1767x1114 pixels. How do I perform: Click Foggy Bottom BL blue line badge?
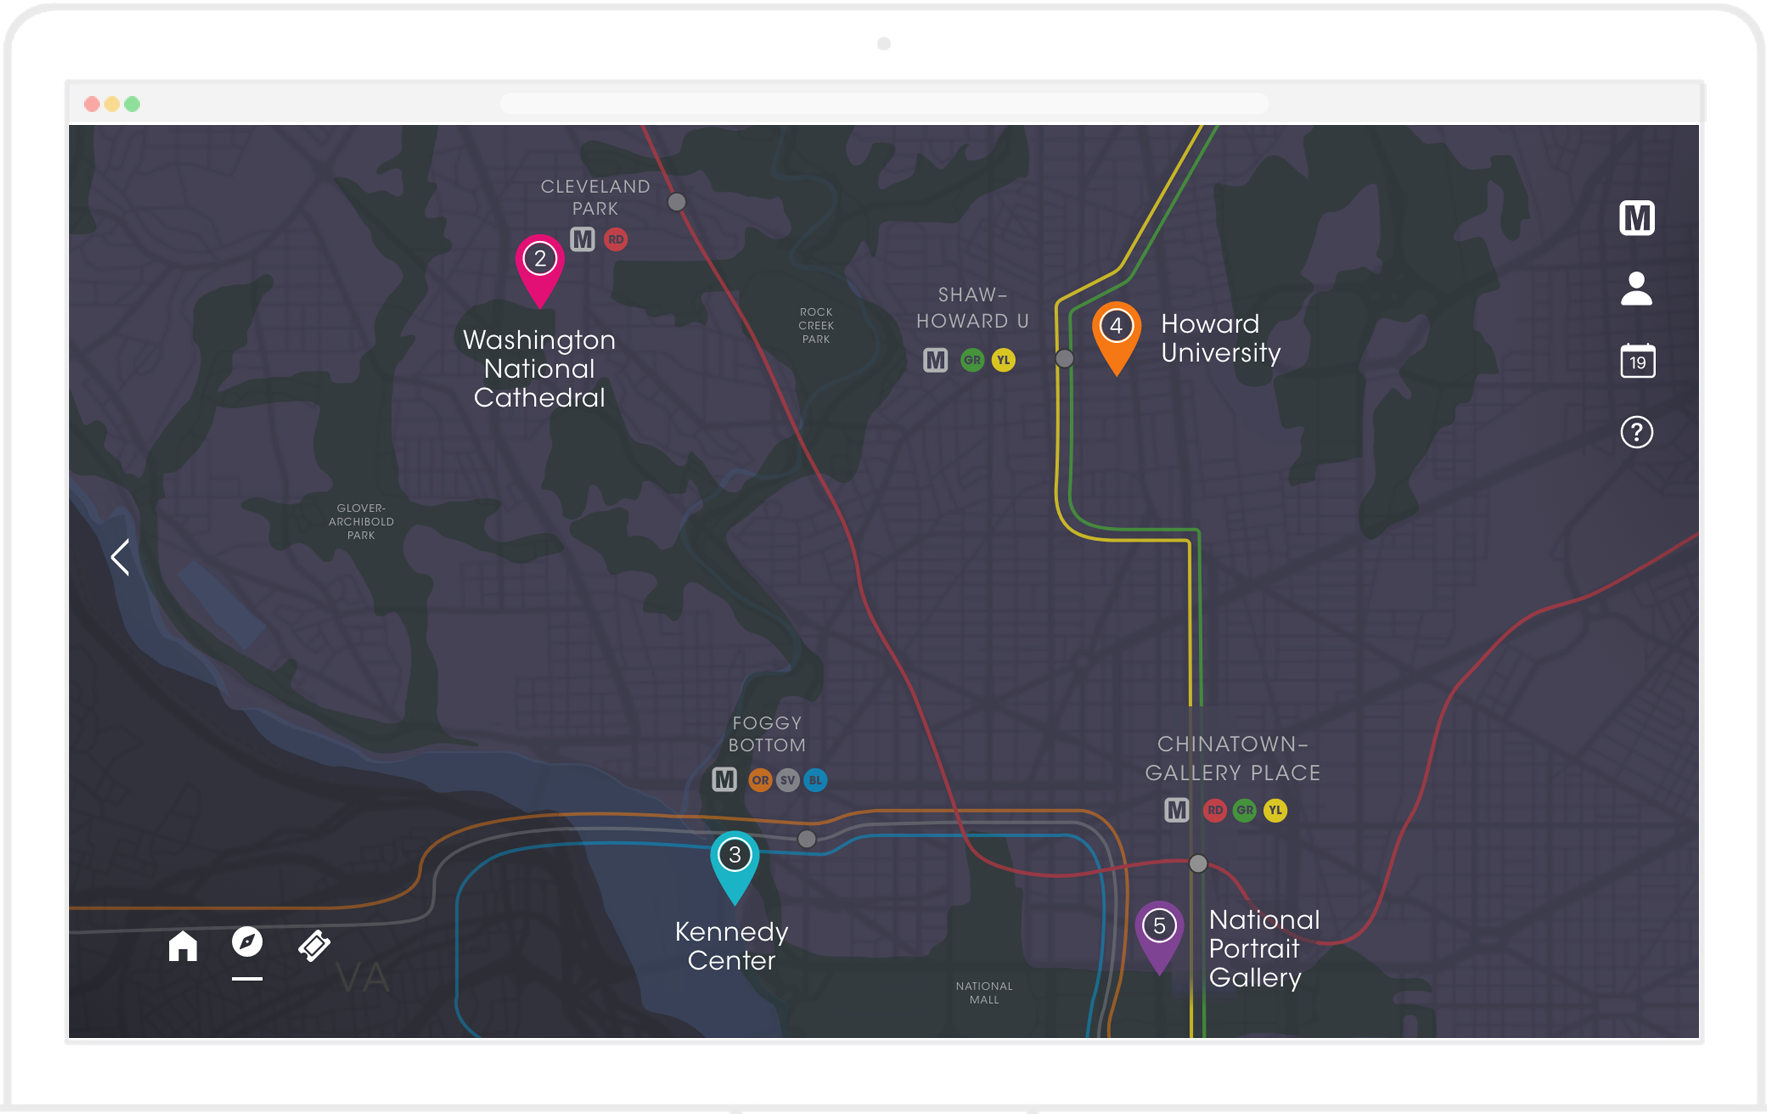[x=816, y=780]
